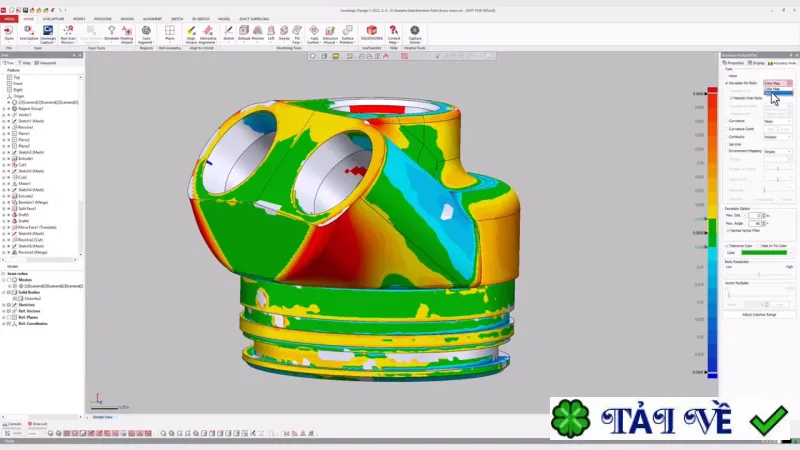Open the red MENU tab

(x=9, y=19)
